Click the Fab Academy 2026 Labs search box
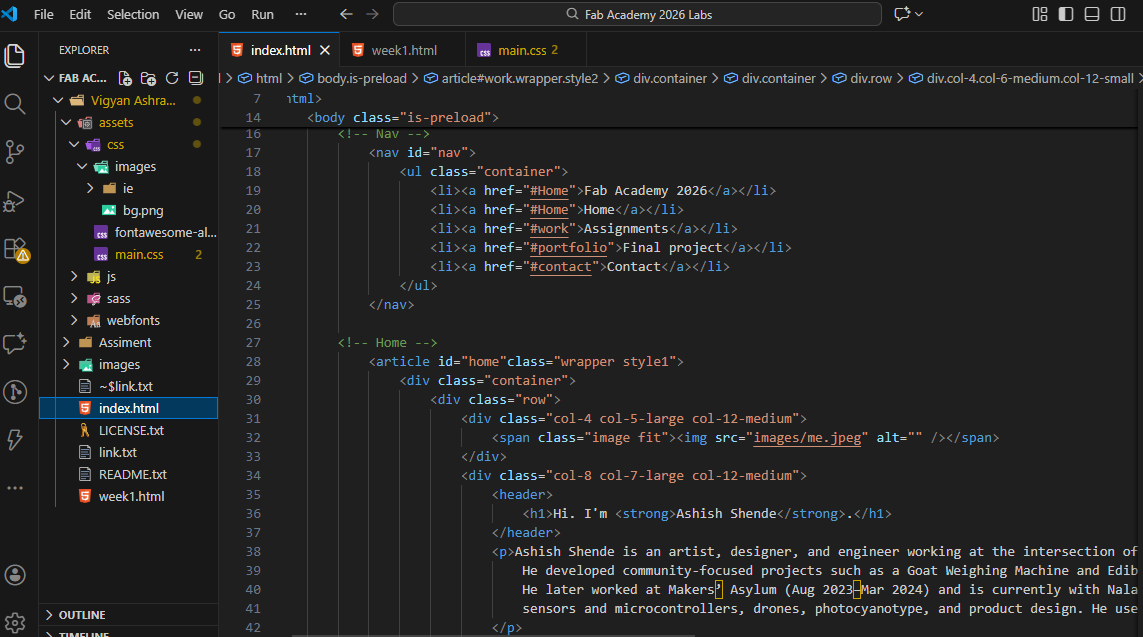This screenshot has height=637, width=1143. (x=637, y=14)
